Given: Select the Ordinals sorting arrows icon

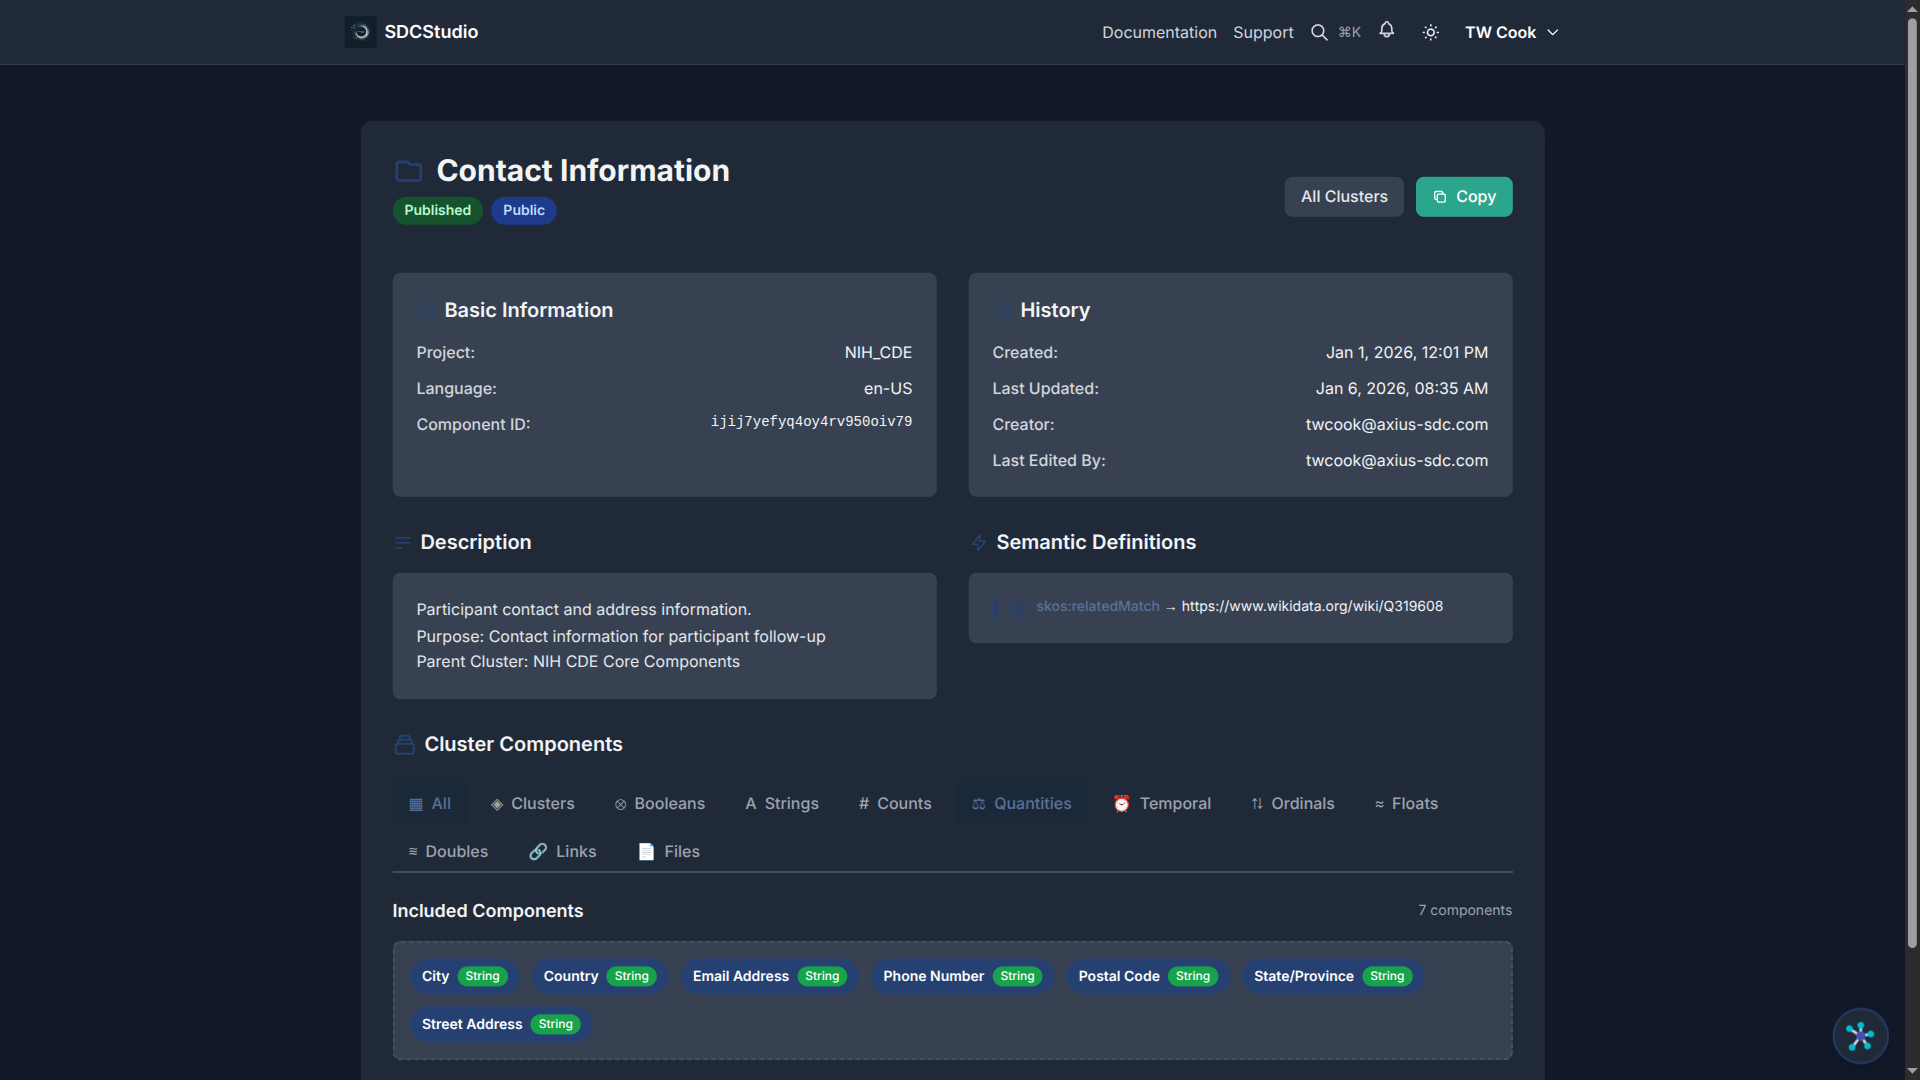Looking at the screenshot, I should click(1256, 803).
